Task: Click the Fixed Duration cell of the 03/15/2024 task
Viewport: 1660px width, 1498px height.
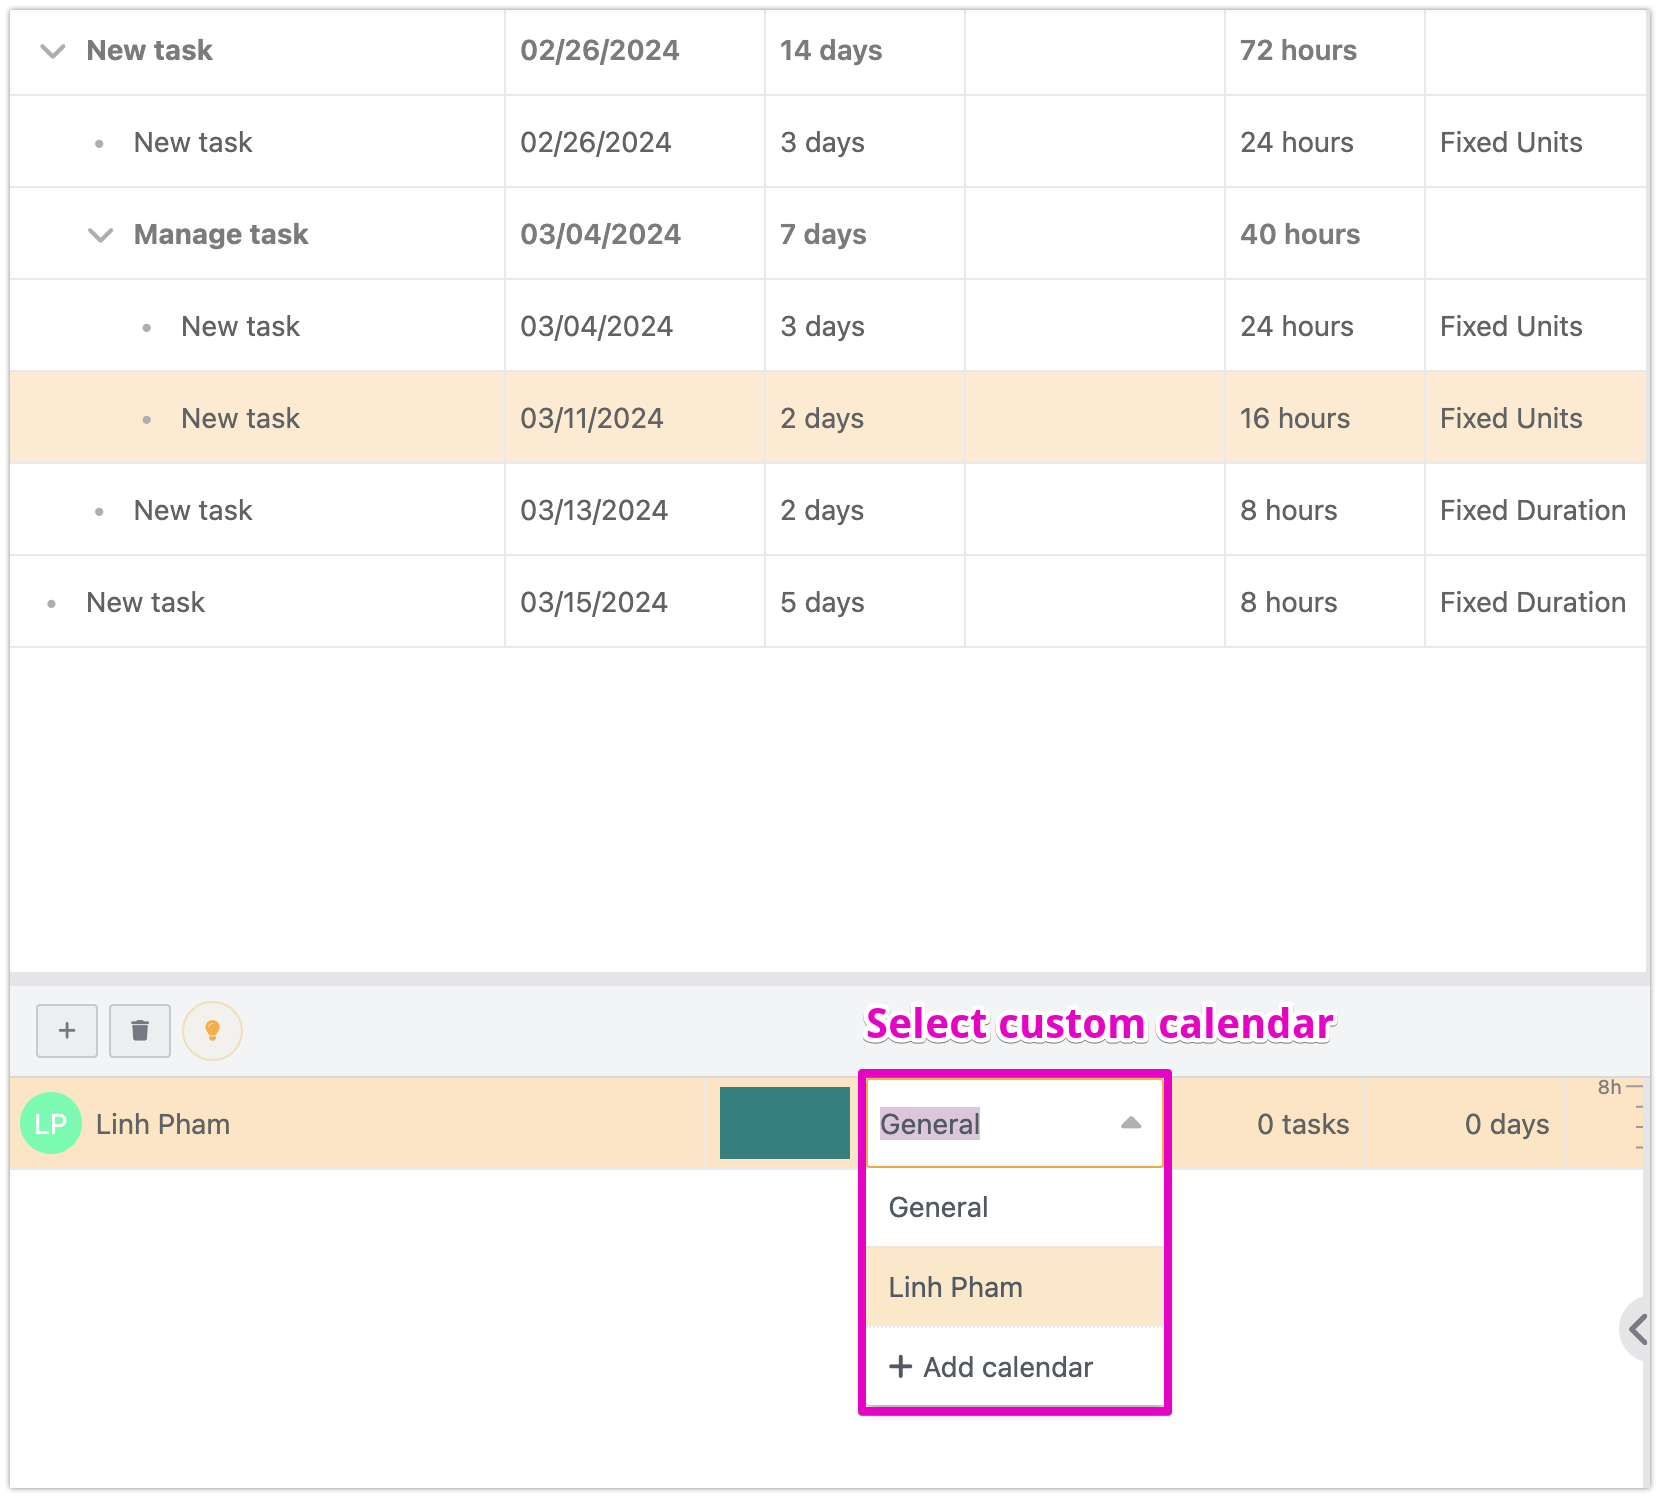Action: [1533, 601]
